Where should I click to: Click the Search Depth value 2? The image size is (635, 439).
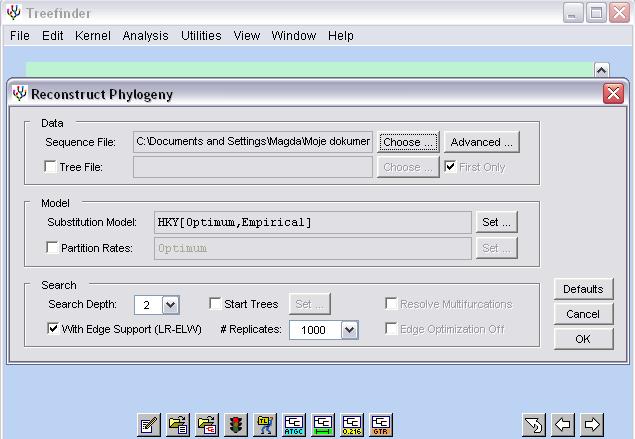click(x=148, y=305)
